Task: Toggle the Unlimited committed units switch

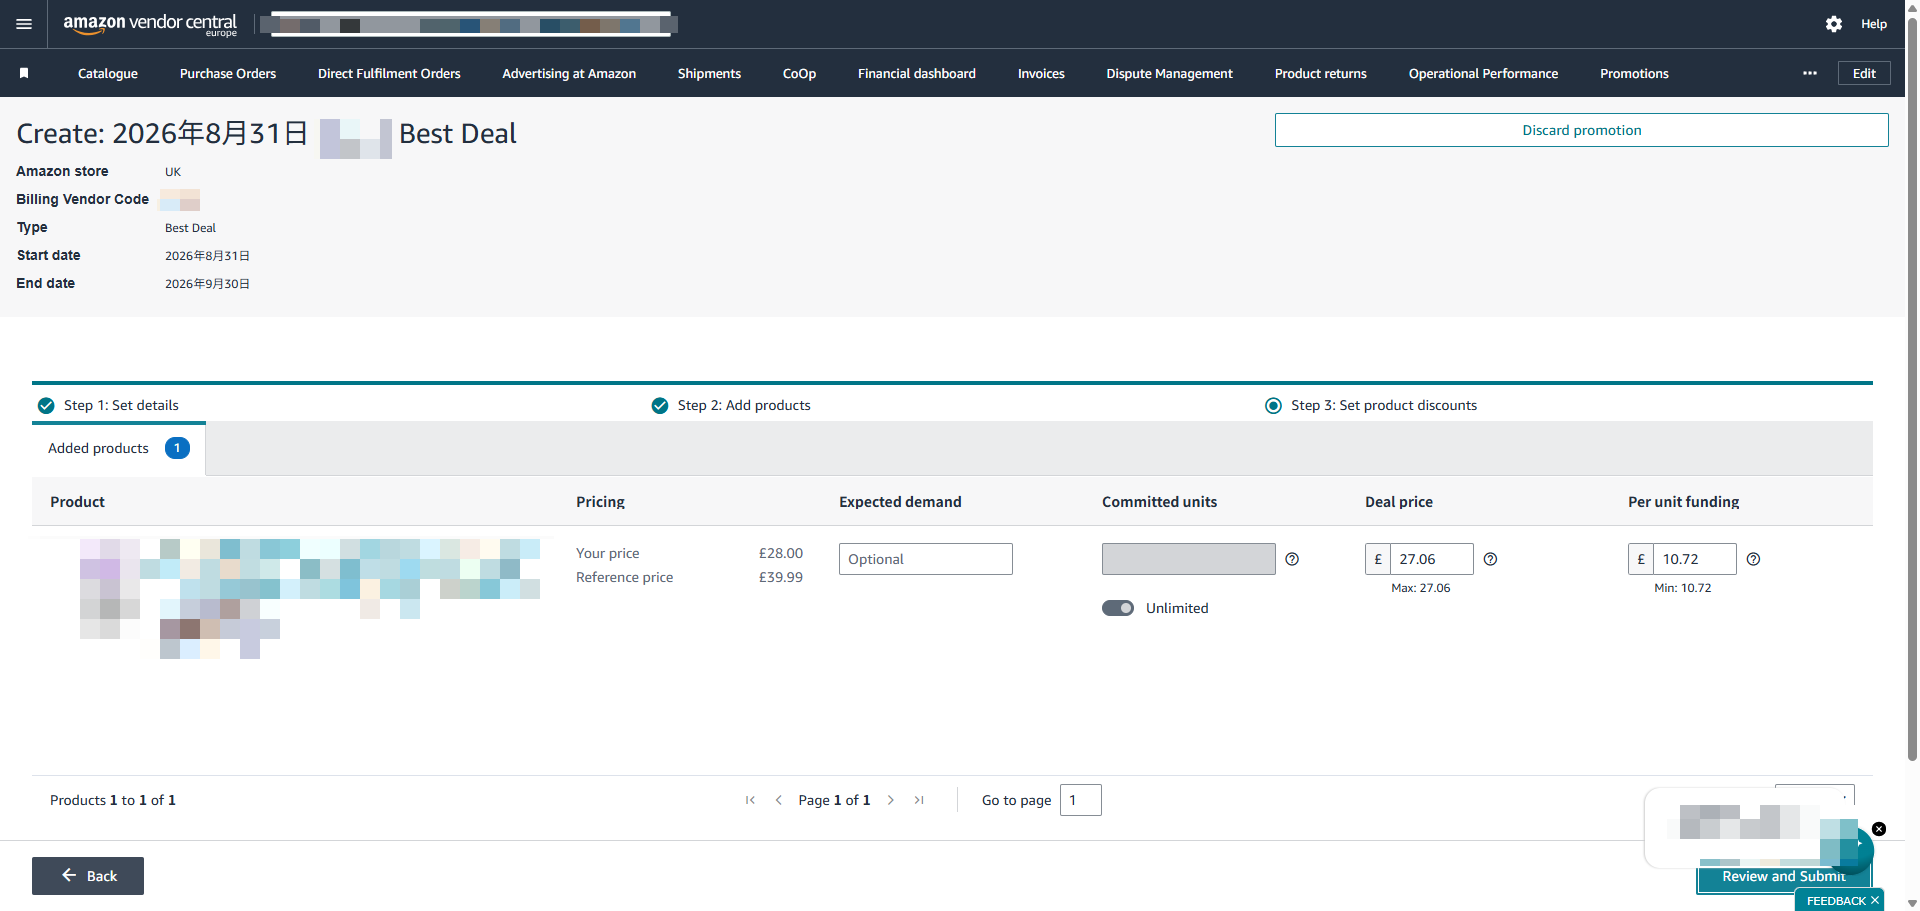Action: pyautogui.click(x=1118, y=608)
